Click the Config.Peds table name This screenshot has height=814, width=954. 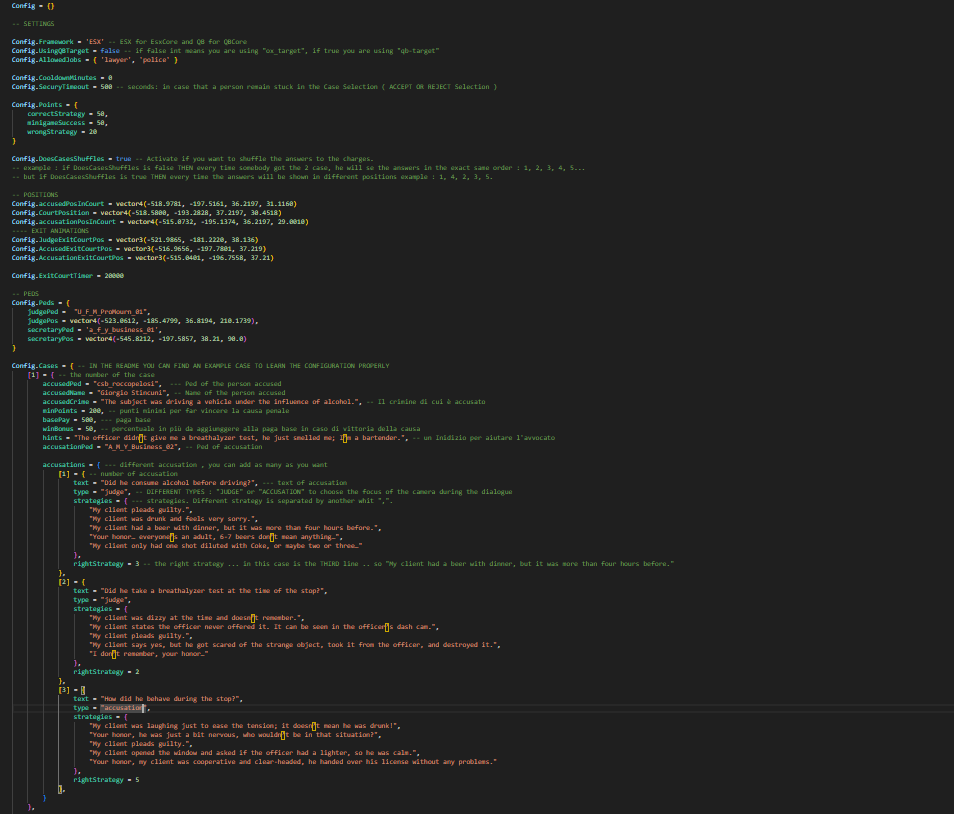(x=33, y=302)
